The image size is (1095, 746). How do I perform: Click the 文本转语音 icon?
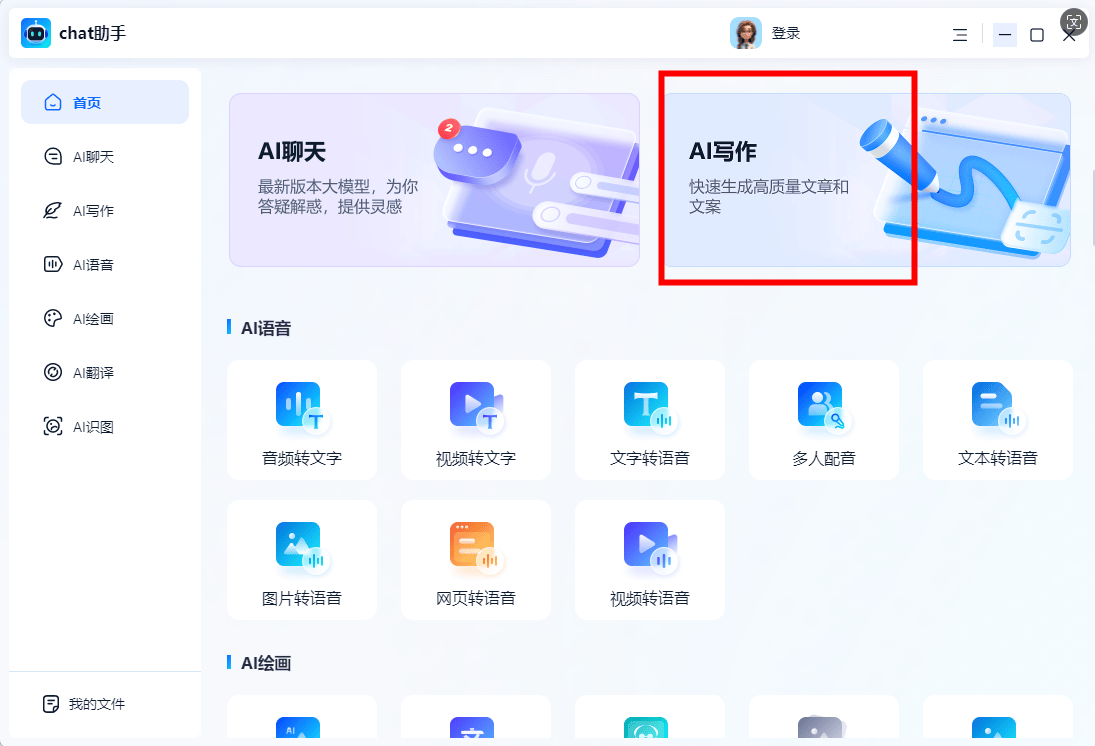[997, 407]
